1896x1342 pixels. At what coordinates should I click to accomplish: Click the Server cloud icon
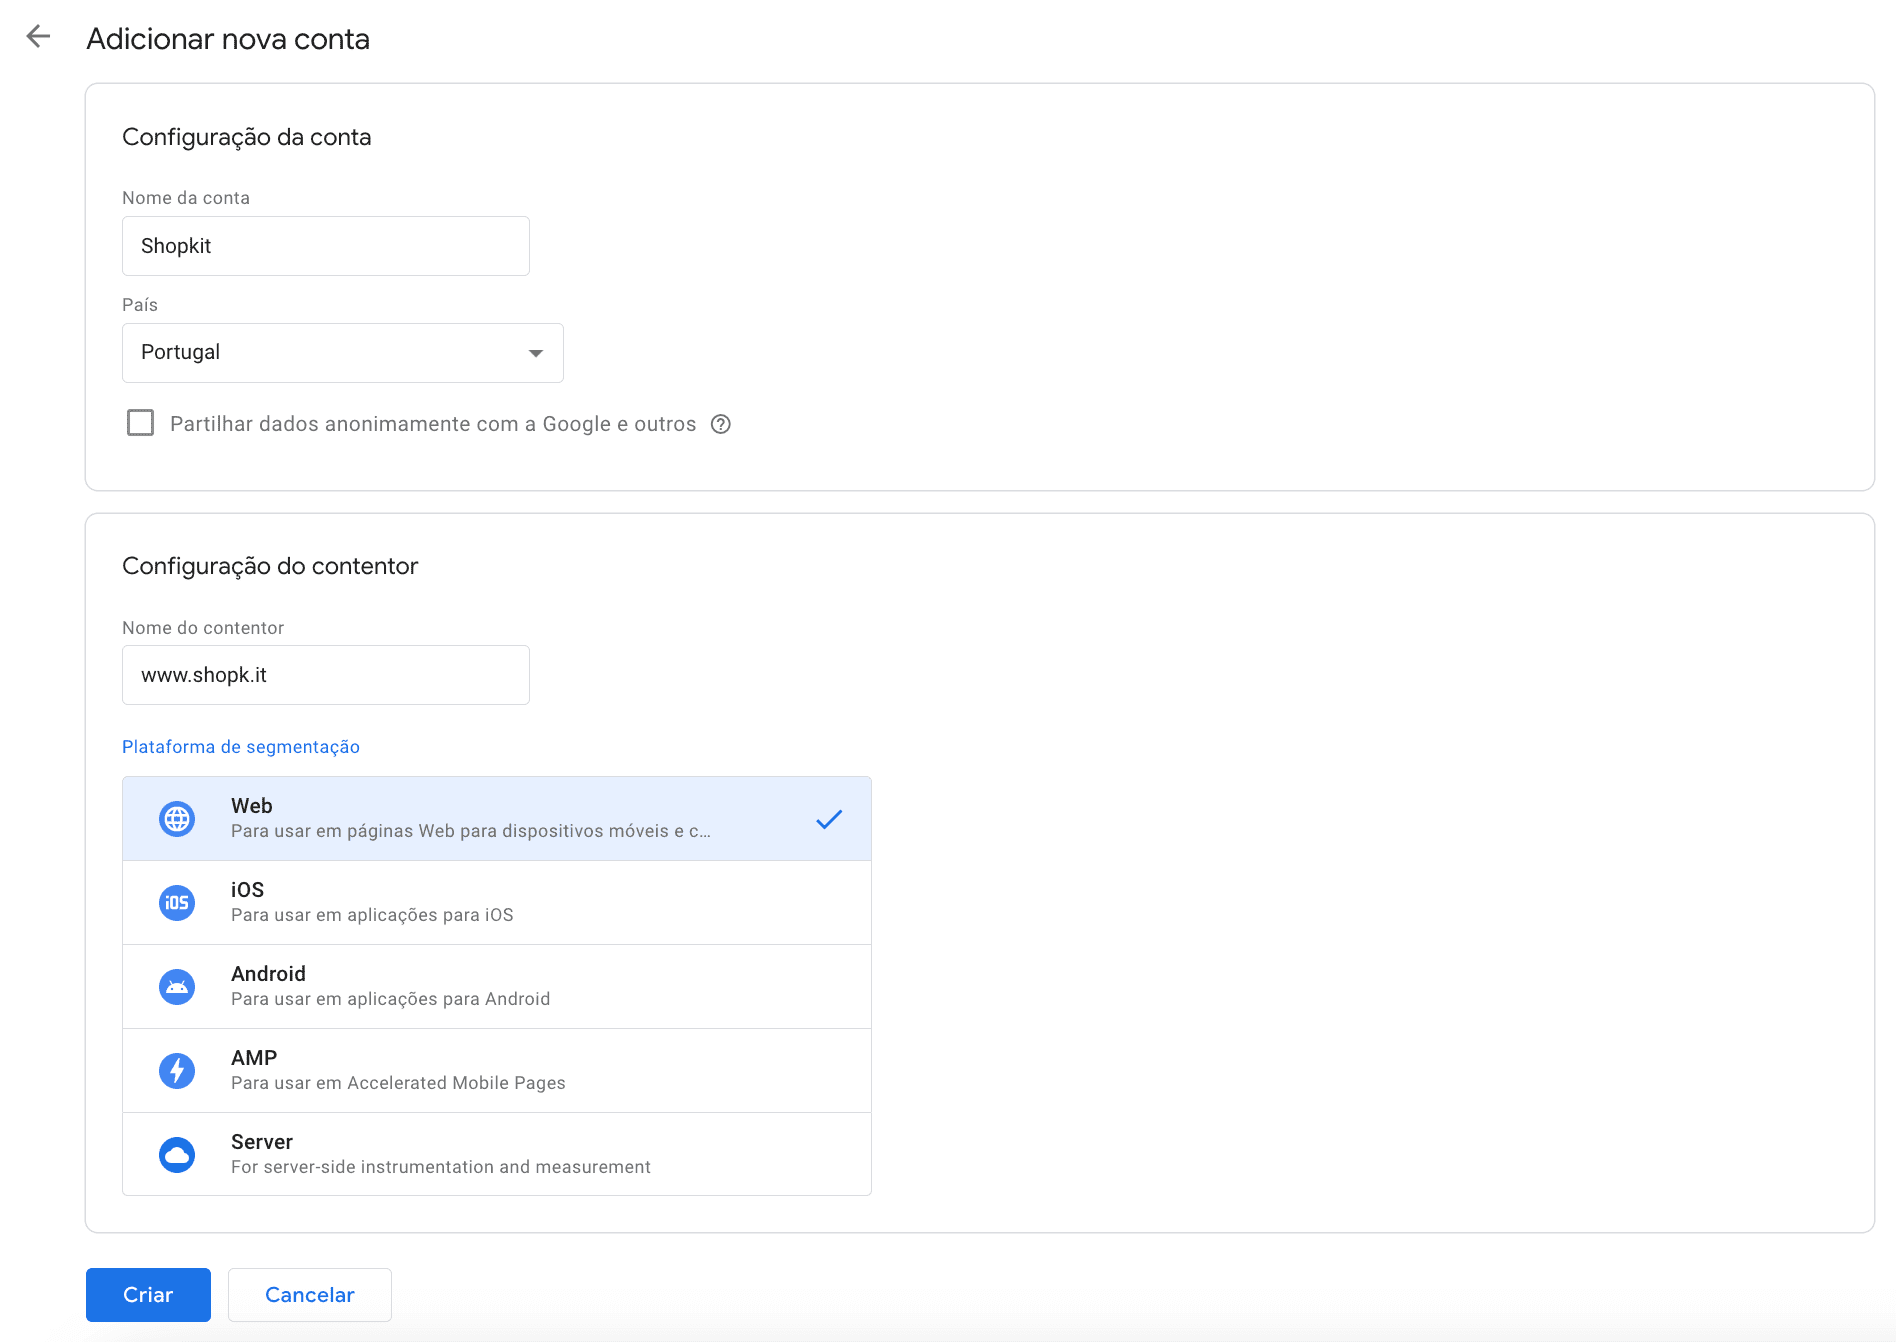(177, 1155)
